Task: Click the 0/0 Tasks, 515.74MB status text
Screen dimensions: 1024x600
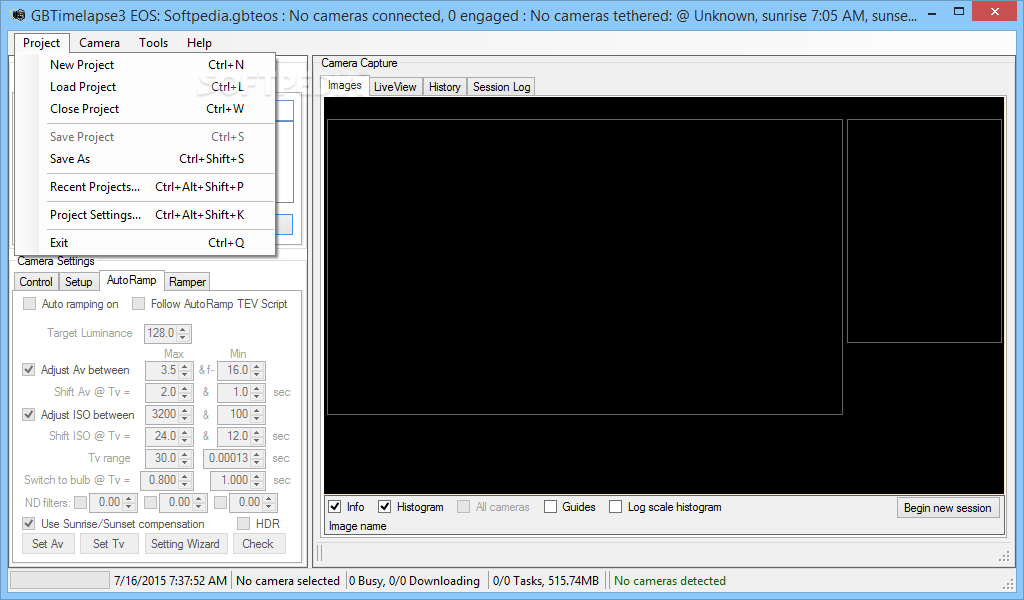Action: (546, 581)
